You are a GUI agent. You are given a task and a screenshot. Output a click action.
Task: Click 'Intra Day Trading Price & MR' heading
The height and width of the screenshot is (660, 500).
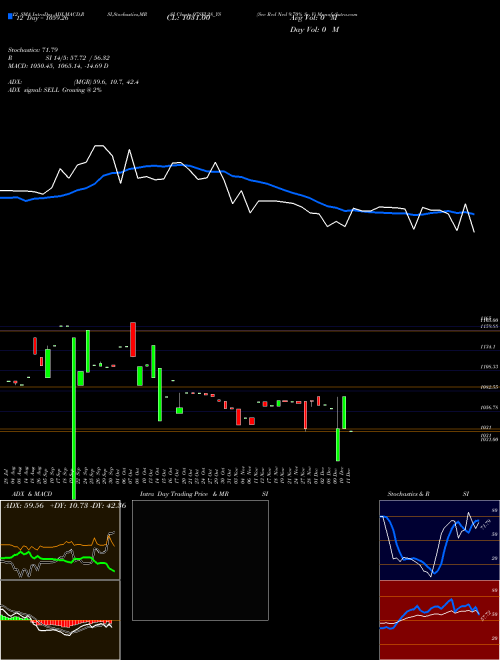click(x=184, y=494)
